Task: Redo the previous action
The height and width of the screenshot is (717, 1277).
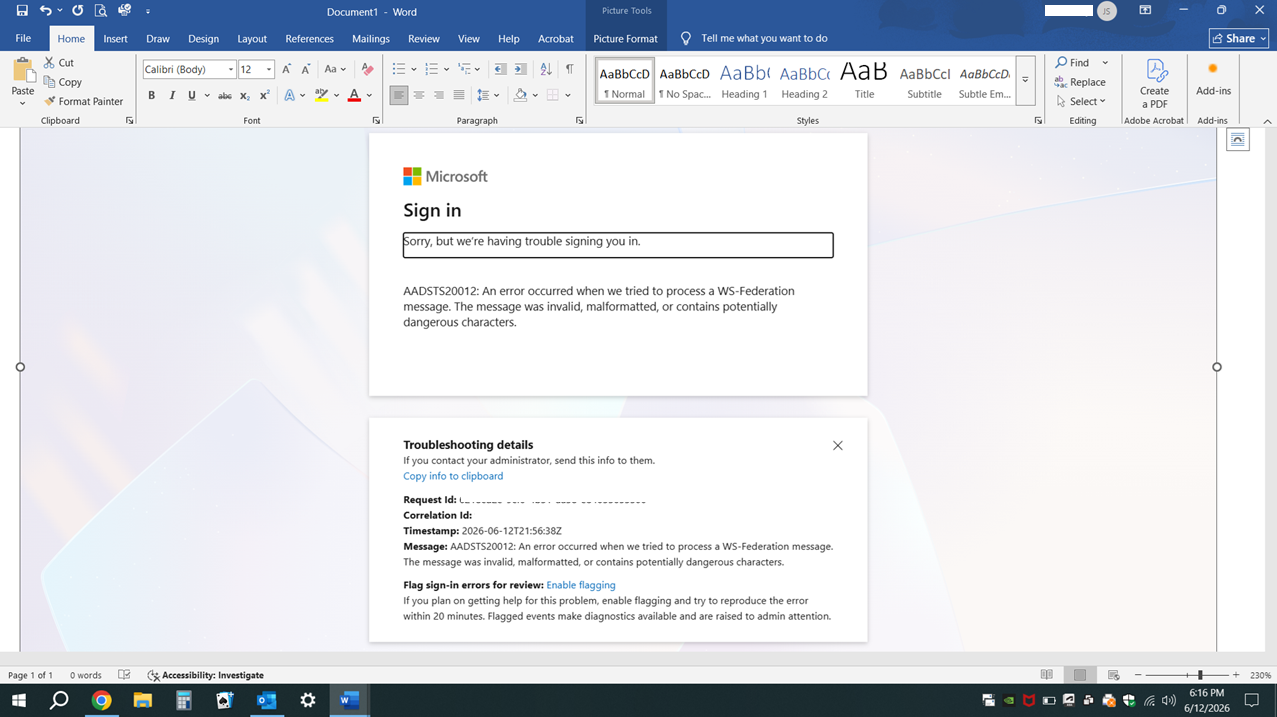Action: point(78,11)
